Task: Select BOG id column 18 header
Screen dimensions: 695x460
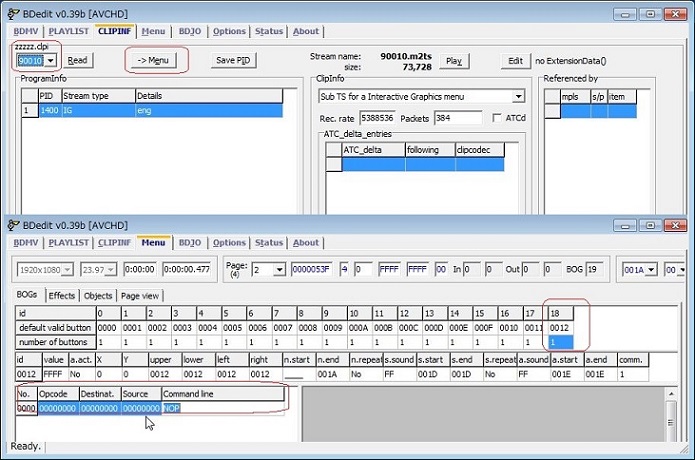Action: click(x=561, y=313)
